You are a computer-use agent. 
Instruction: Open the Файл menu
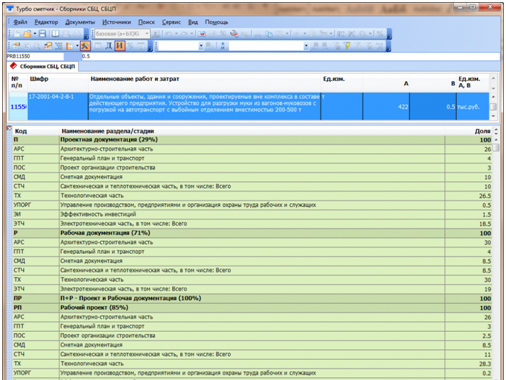coord(20,22)
